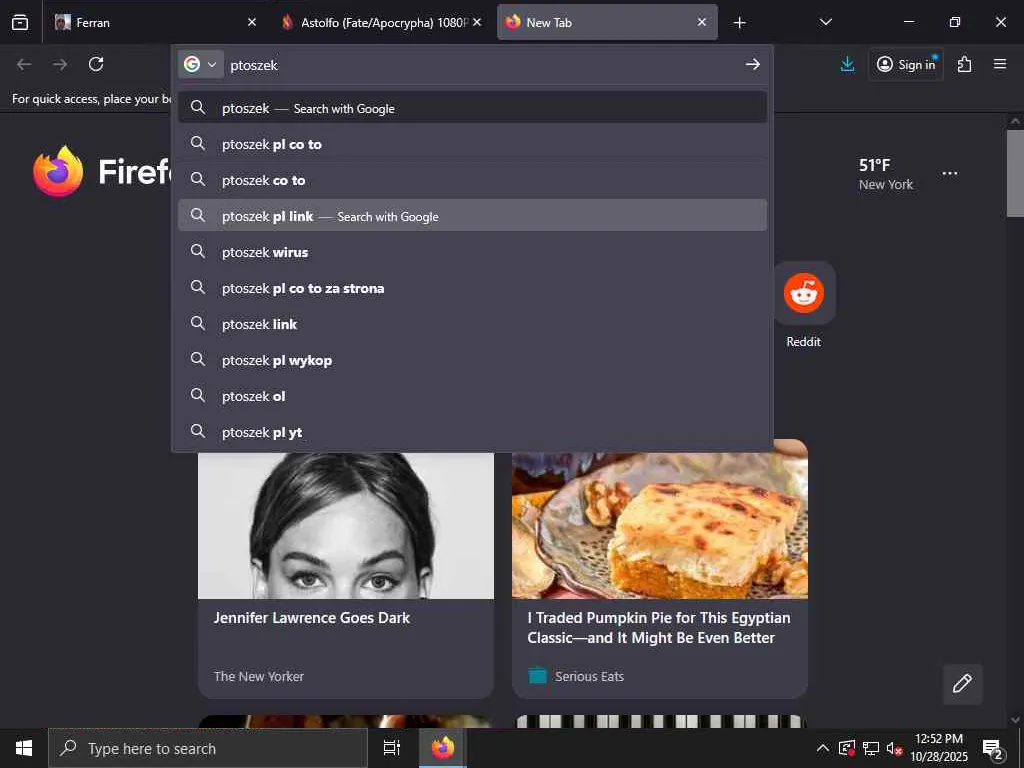The image size is (1024, 768).
Task: Open the Extensions puzzle icon
Action: (x=965, y=64)
